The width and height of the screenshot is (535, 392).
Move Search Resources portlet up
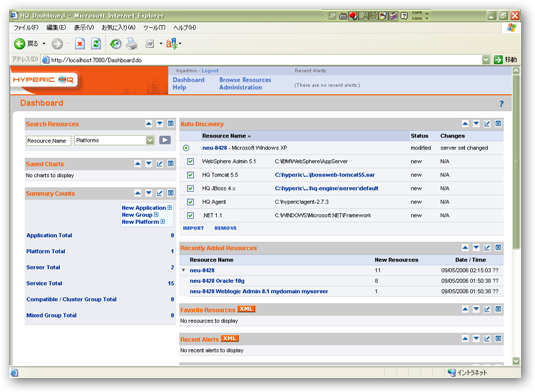pyautogui.click(x=148, y=124)
